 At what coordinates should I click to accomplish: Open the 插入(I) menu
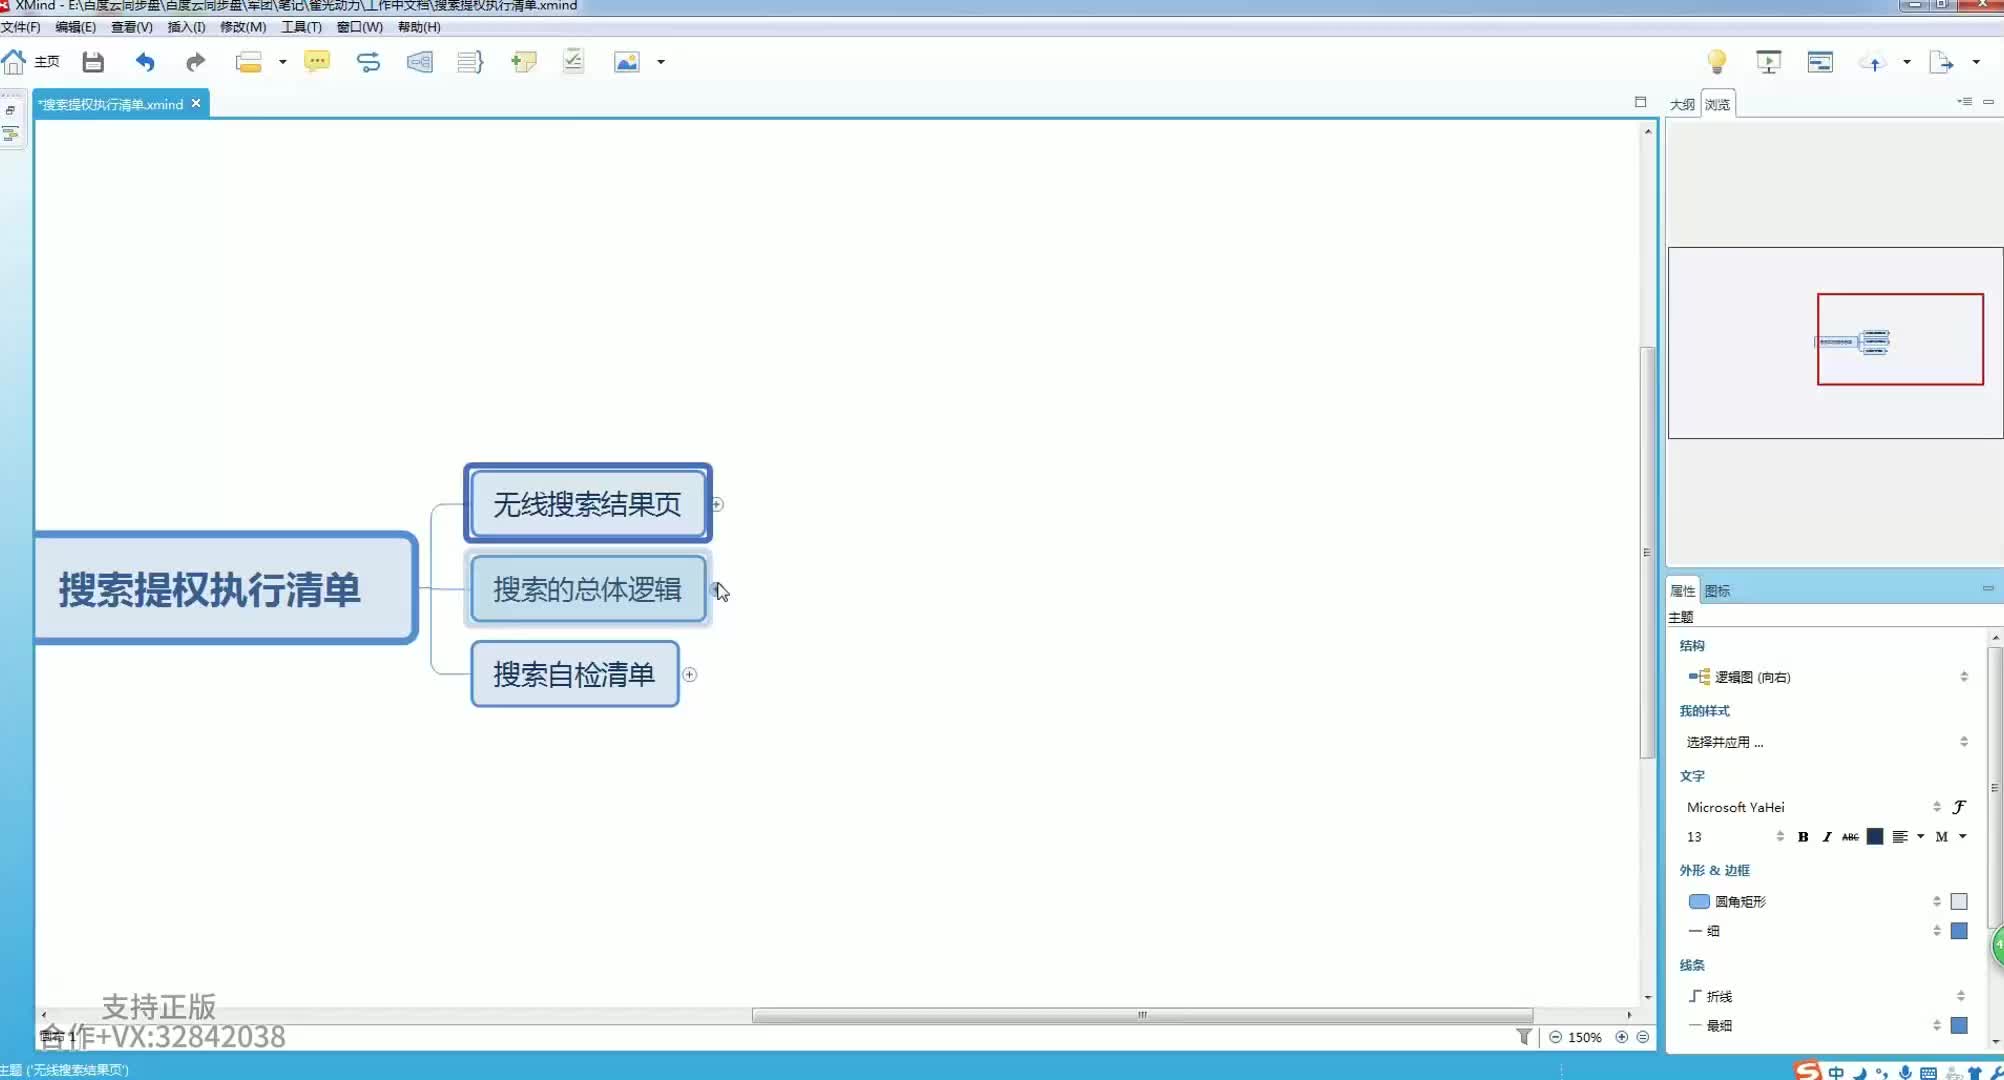click(x=186, y=27)
